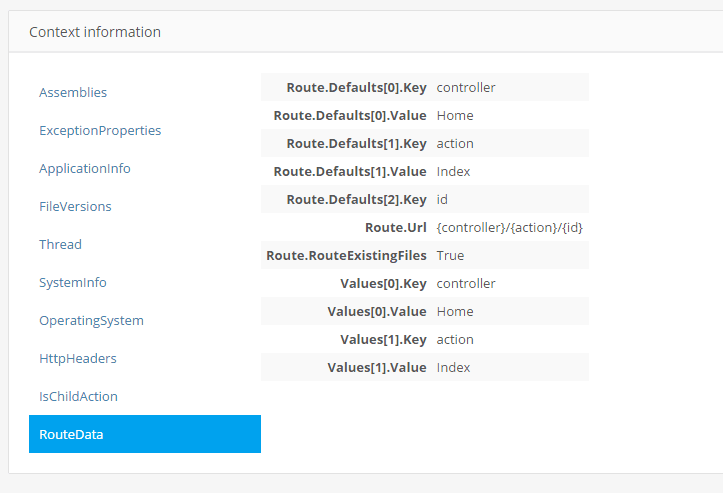
Task: Click the Route.Url value {controller}/{action}/{id}
Action: click(x=509, y=227)
